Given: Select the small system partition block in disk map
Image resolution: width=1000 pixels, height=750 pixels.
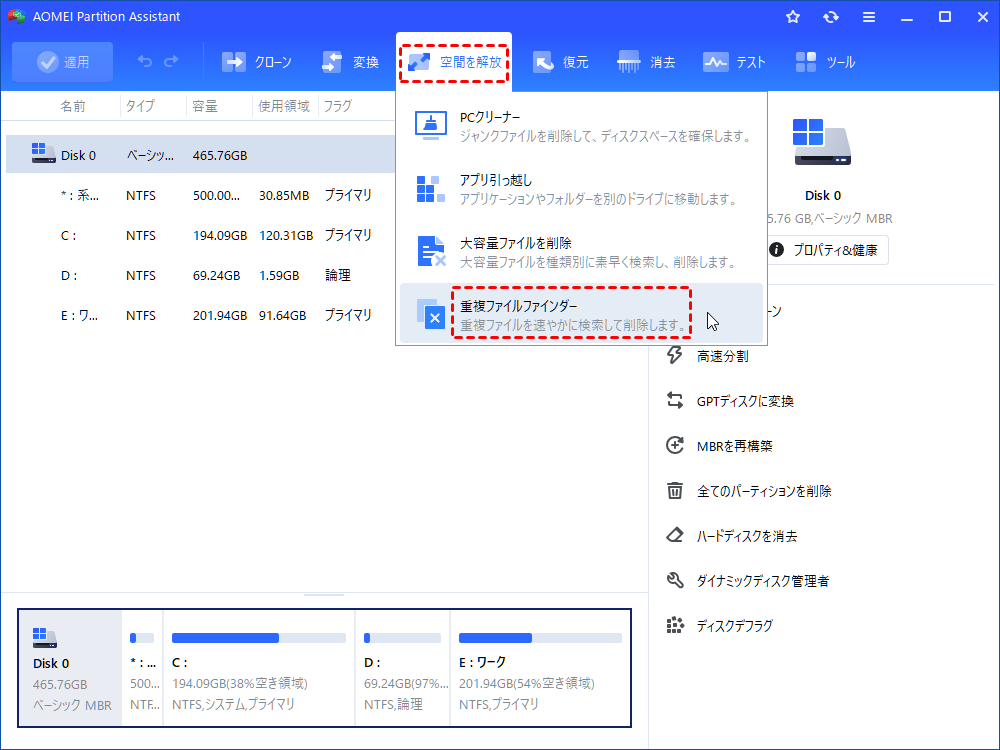Looking at the screenshot, I should (143, 668).
